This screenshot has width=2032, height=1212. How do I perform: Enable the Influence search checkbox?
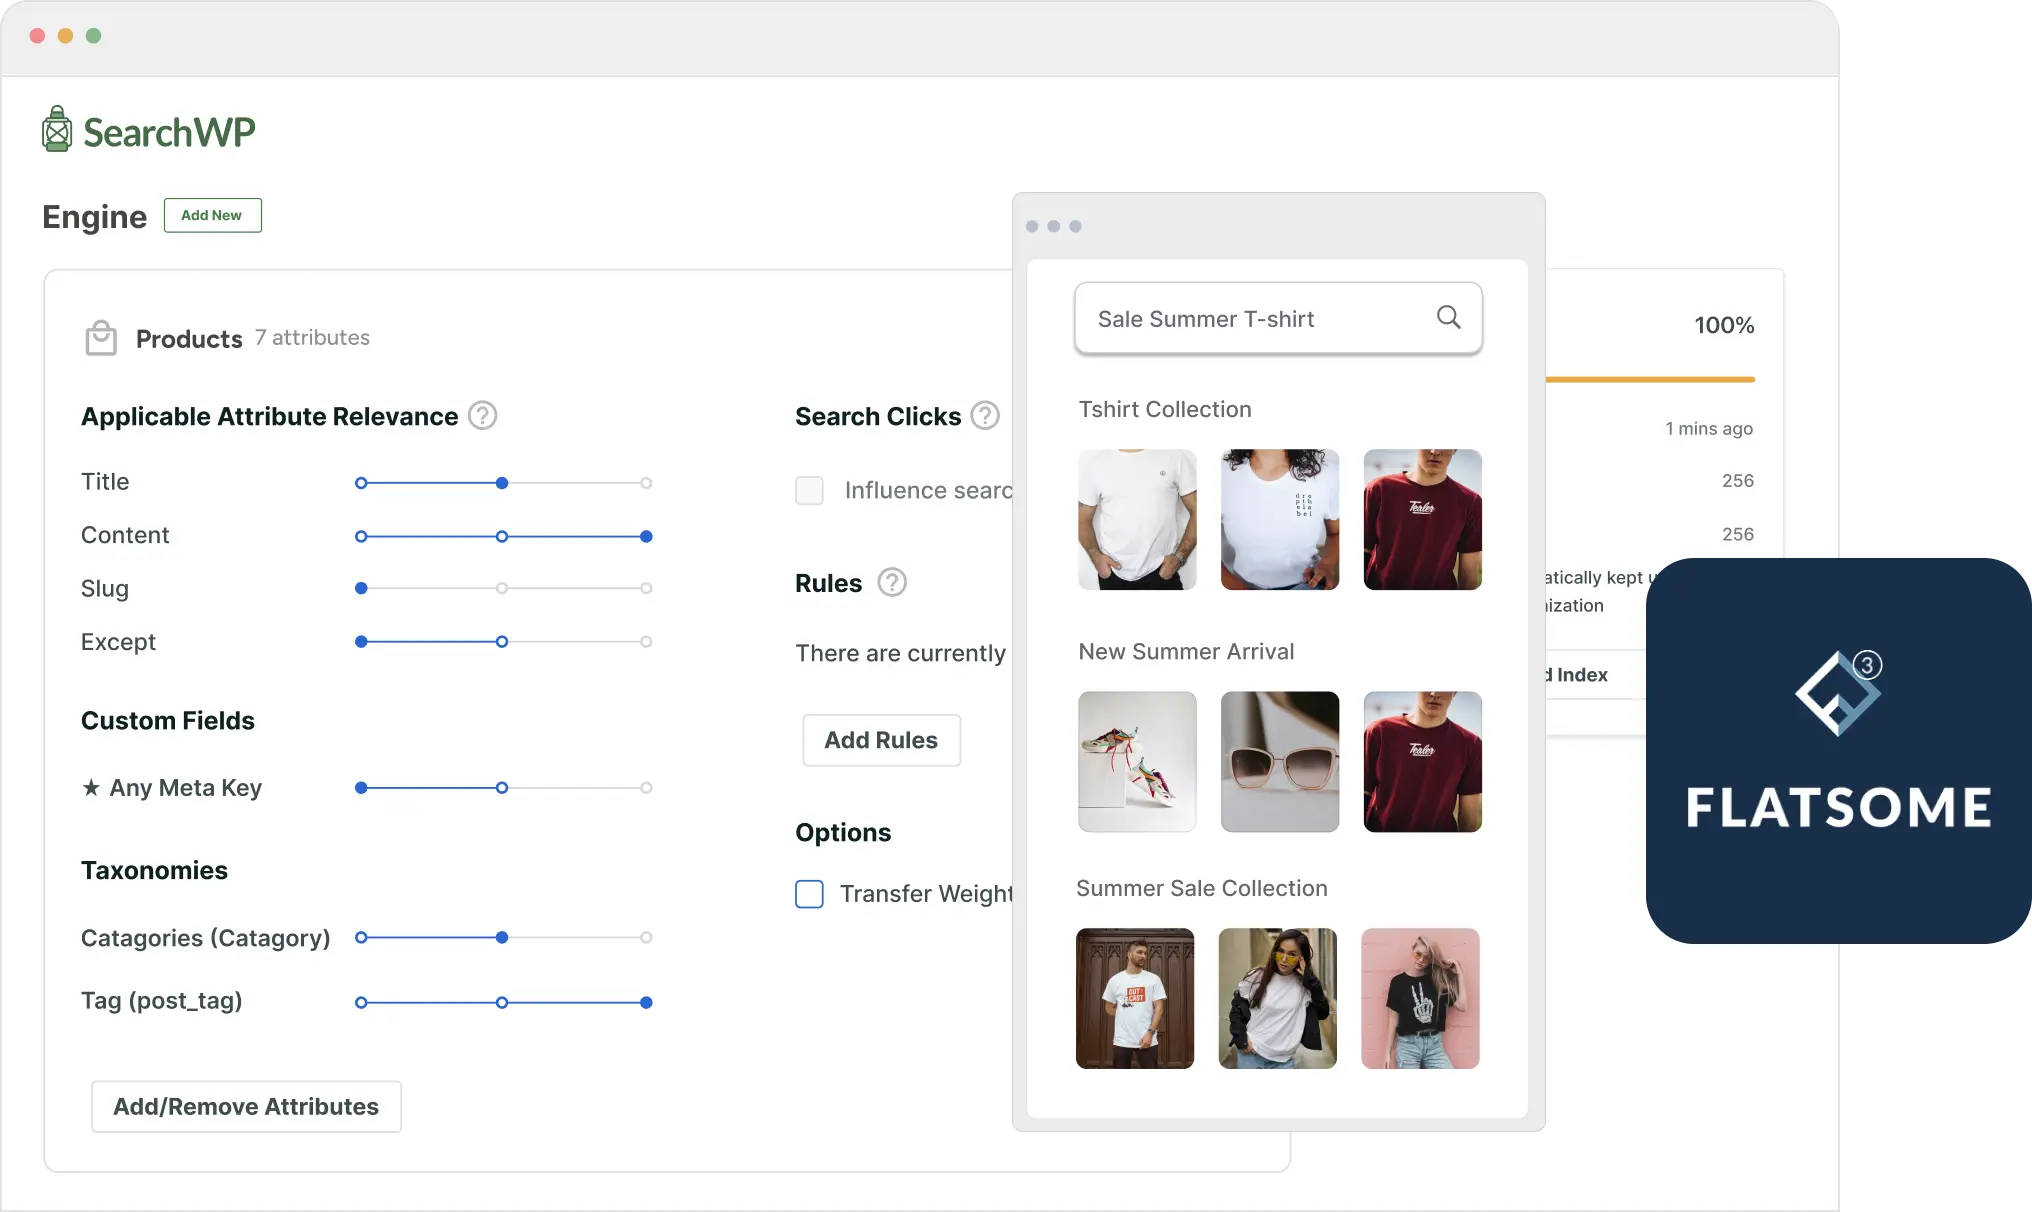809,490
